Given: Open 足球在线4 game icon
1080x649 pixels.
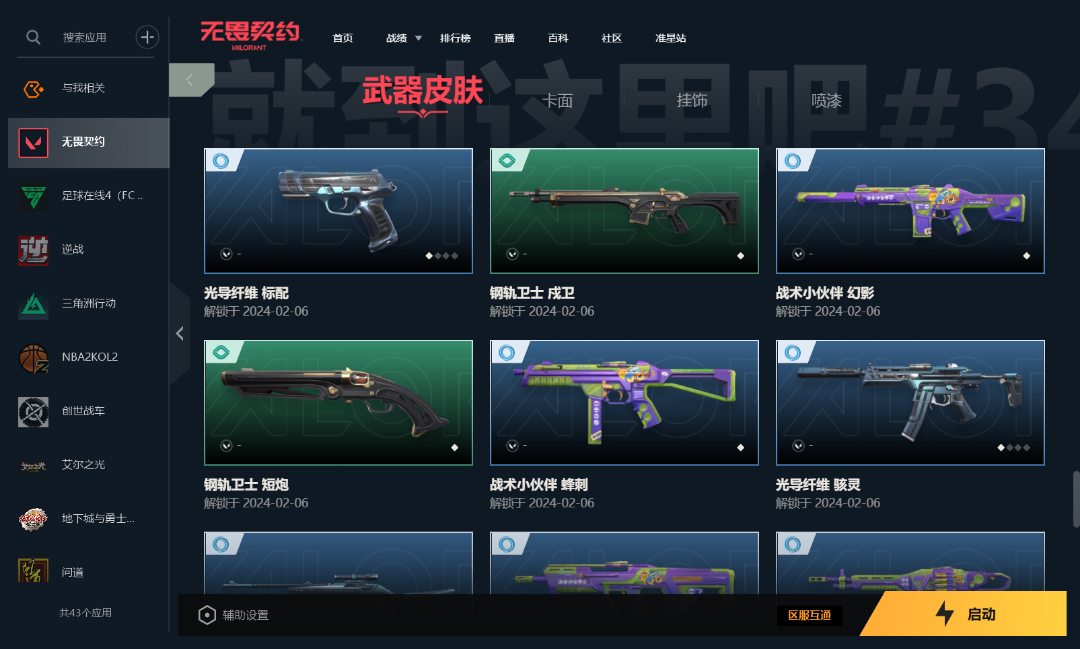Looking at the screenshot, I should [x=33, y=196].
